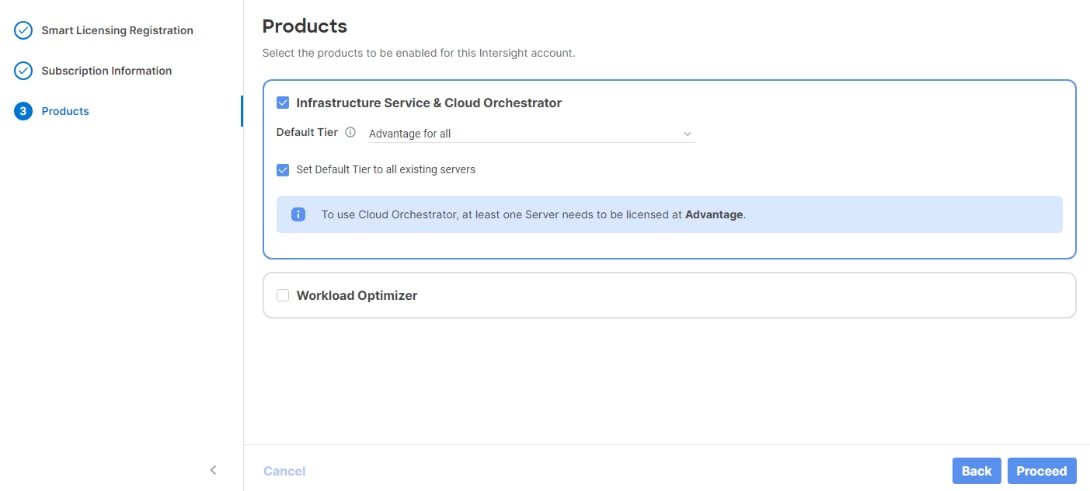Uncheck Infrastructure Service & Cloud Orchestrator checkbox
The height and width of the screenshot is (491, 1090).
pos(282,103)
